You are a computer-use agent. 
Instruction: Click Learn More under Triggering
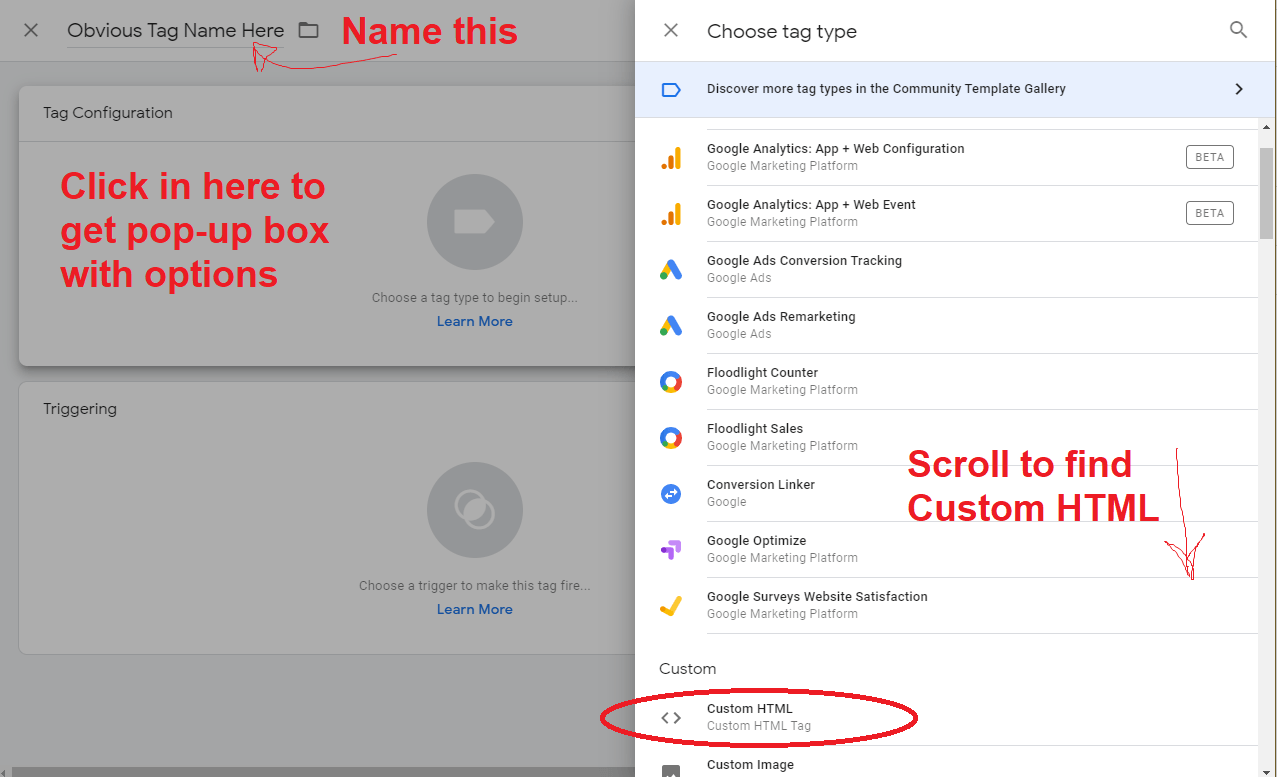pos(474,608)
